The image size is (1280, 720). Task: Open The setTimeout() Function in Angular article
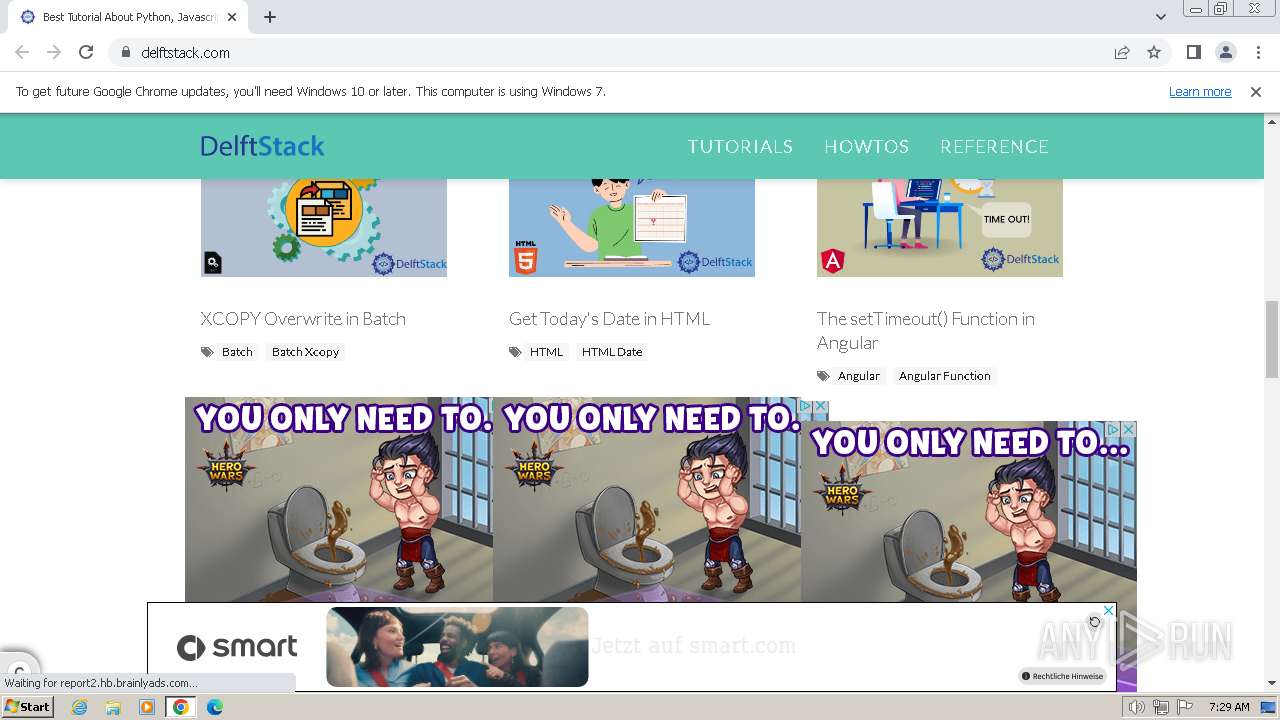pyautogui.click(x=926, y=330)
